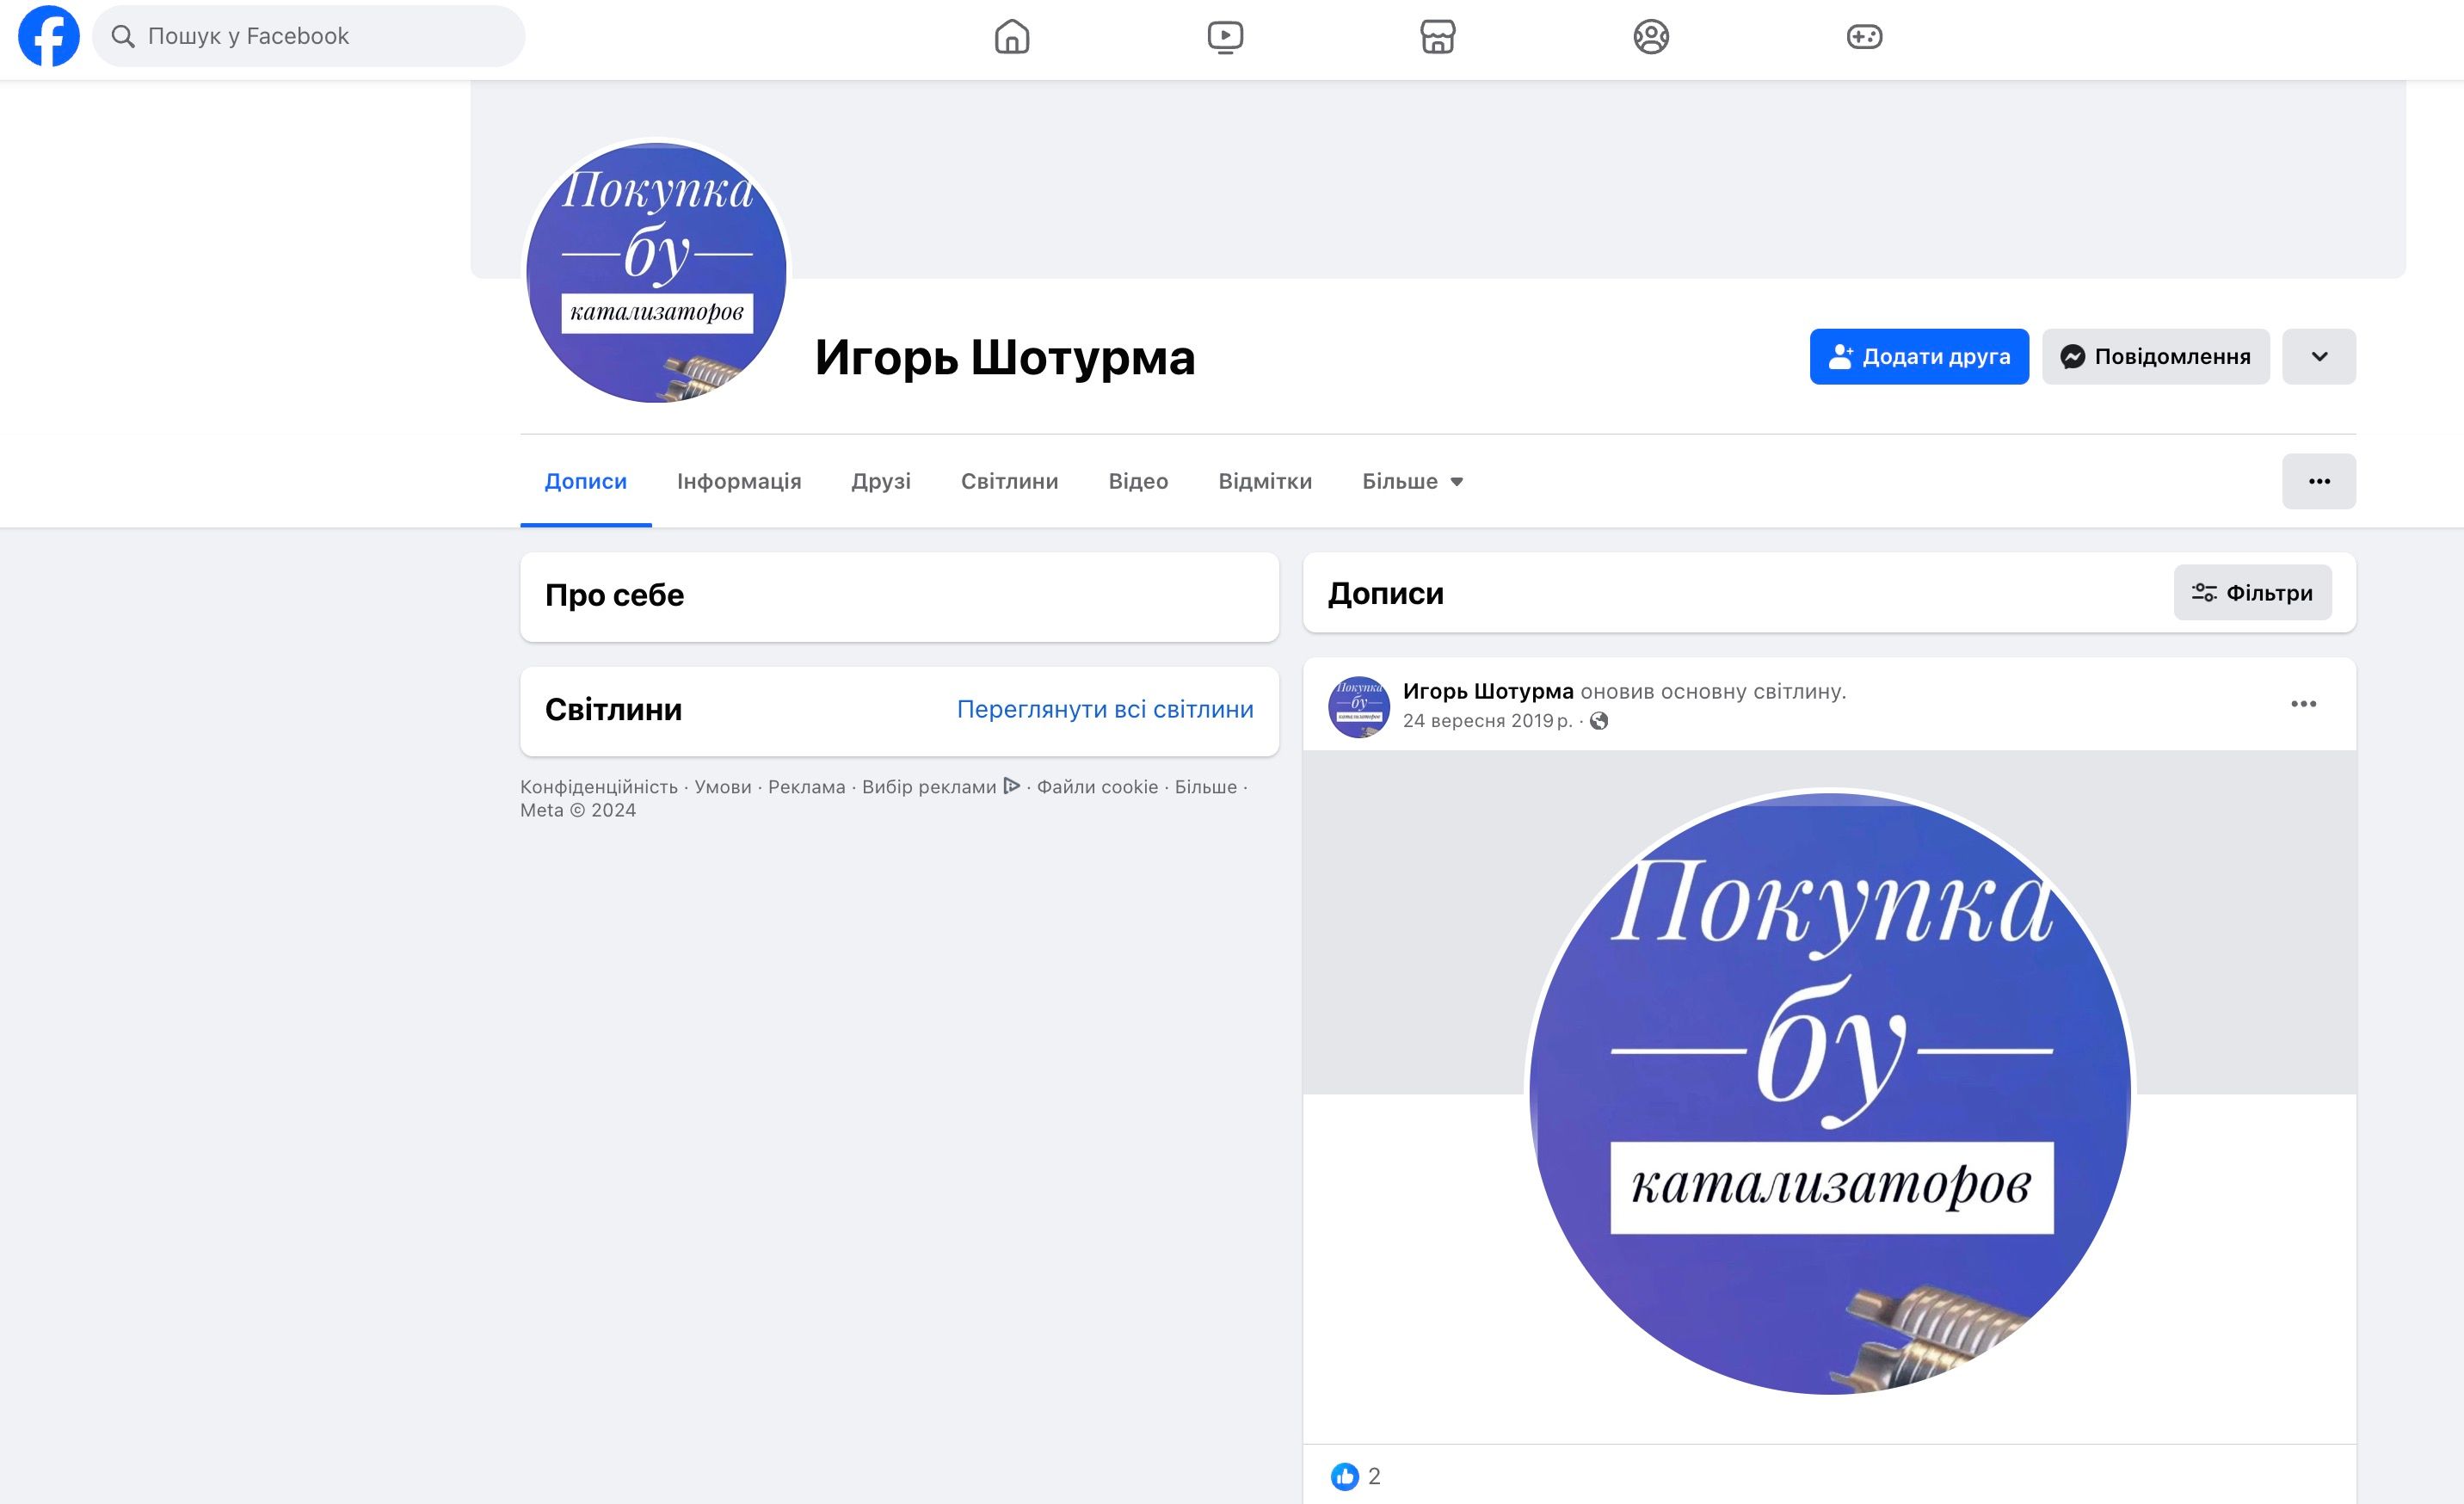2464x1504 pixels.
Task: Click the like reaction icon on post
Action: (x=1344, y=1476)
